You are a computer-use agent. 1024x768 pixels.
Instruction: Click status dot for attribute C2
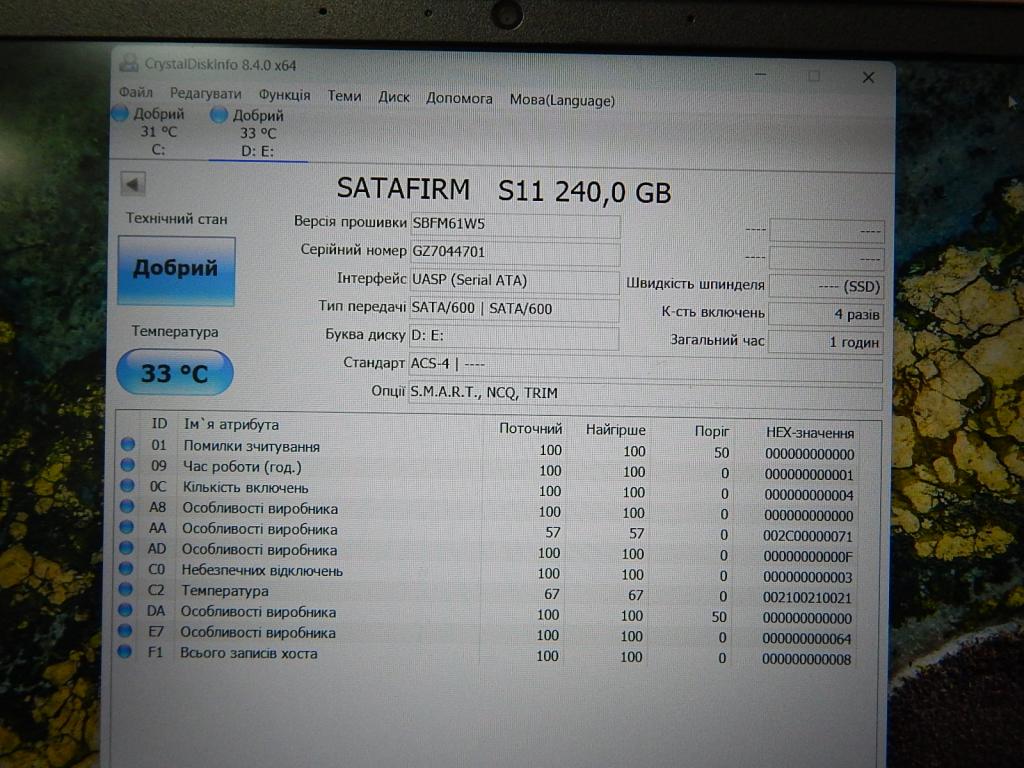[125, 589]
